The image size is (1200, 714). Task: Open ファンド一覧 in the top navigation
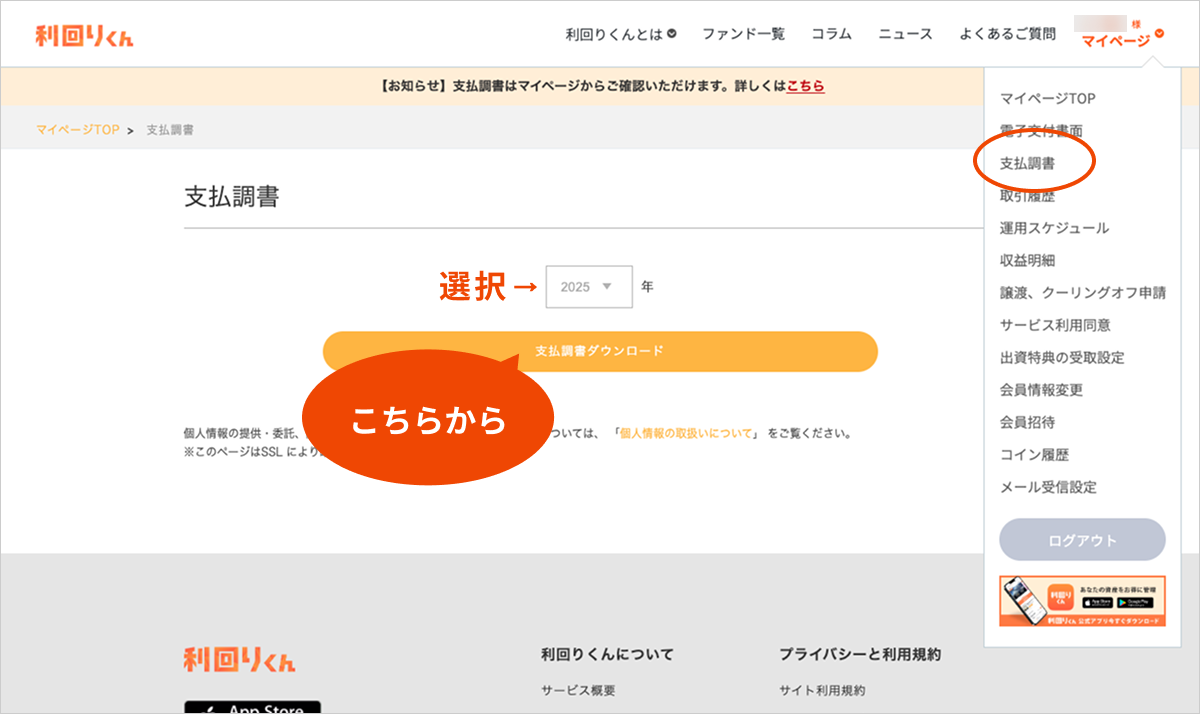743,34
